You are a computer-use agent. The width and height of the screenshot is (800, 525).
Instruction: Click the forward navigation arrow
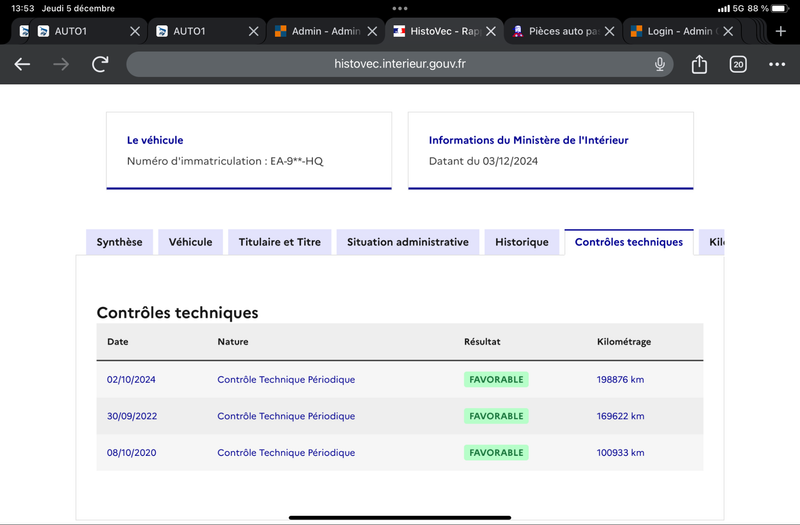[61, 64]
